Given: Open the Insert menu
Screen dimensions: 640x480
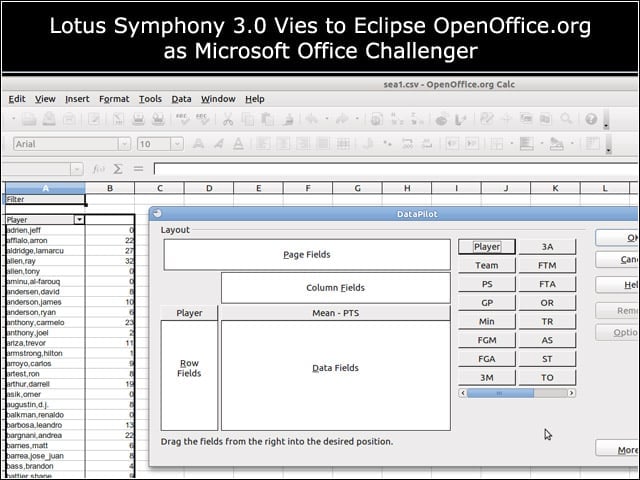Looking at the screenshot, I should pos(77,99).
